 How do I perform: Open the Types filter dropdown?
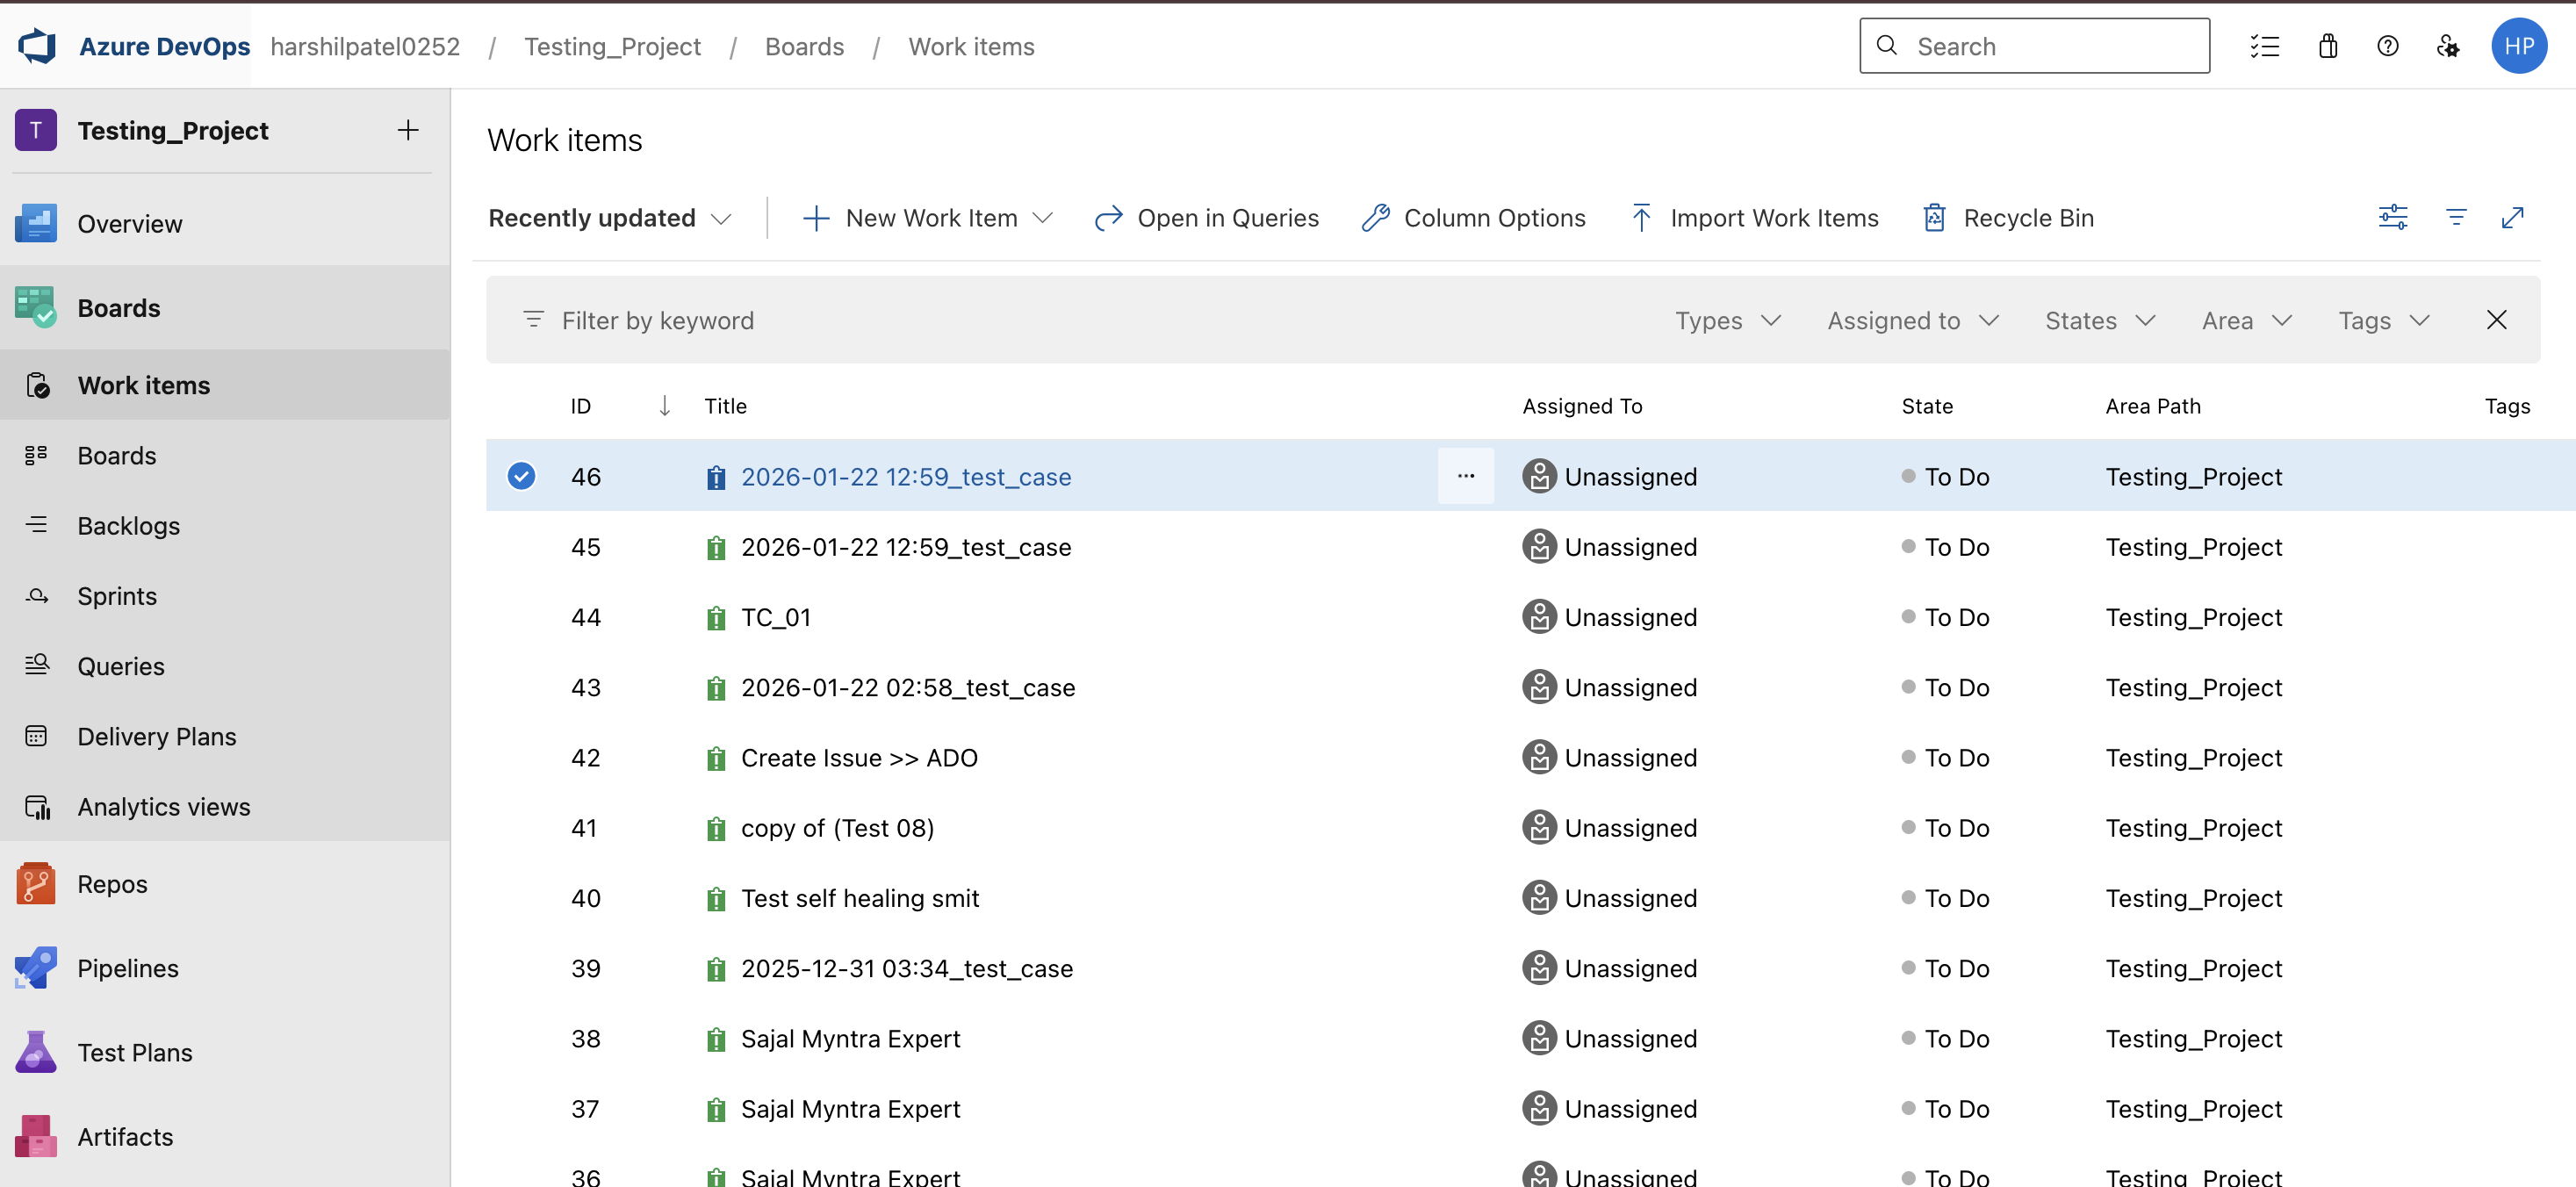1728,321
